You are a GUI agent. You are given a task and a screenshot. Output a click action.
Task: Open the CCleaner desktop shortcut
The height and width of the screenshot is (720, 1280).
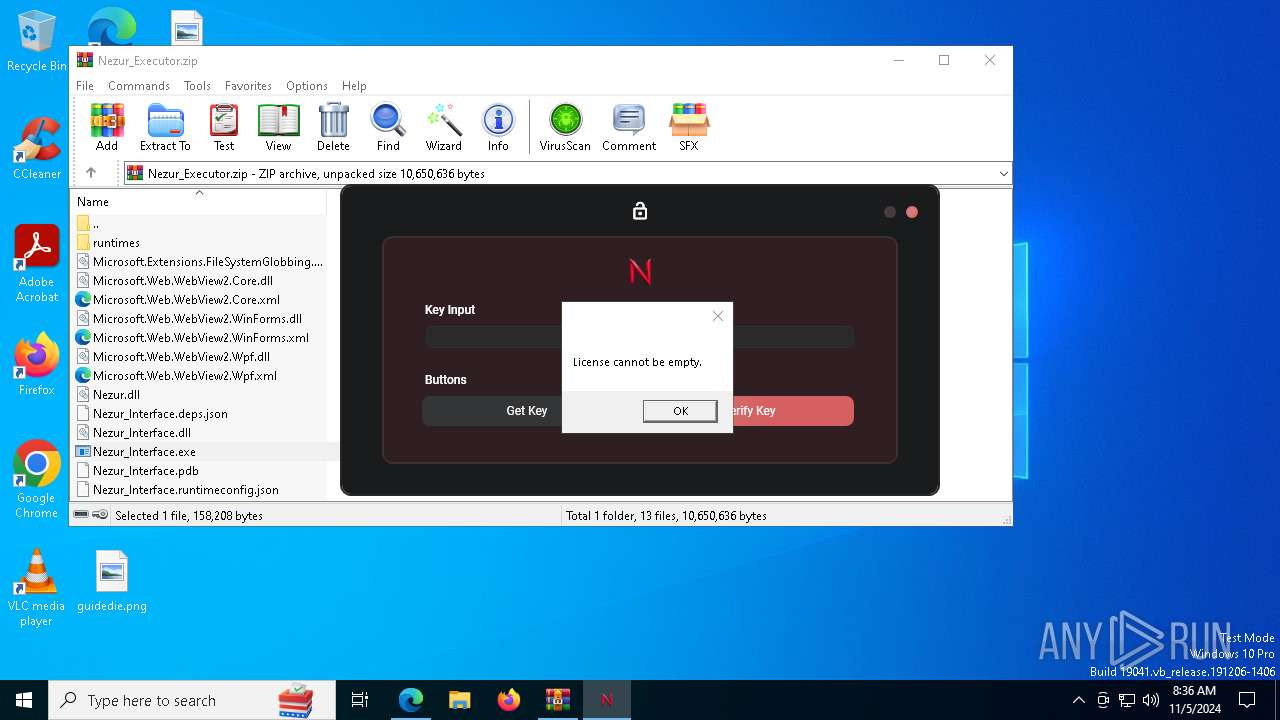pyautogui.click(x=37, y=149)
